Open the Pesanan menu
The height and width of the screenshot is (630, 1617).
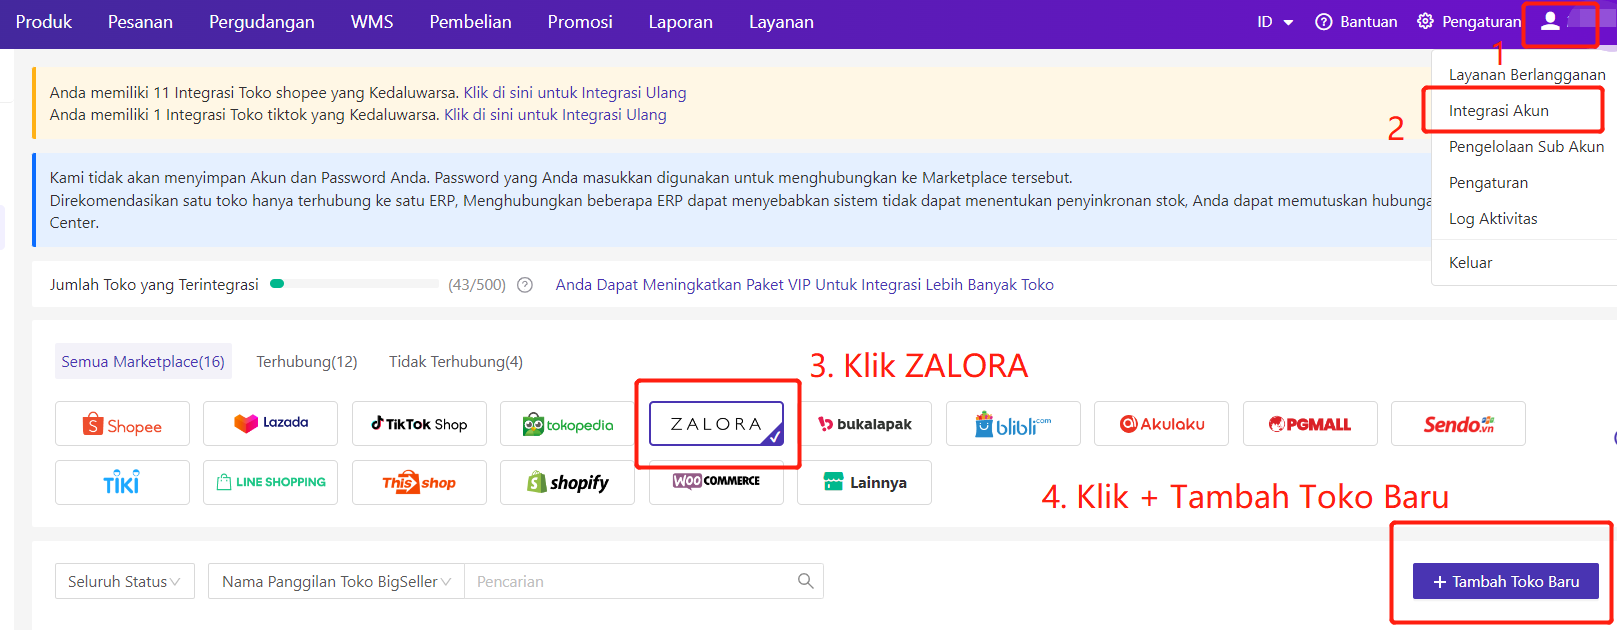tap(140, 22)
